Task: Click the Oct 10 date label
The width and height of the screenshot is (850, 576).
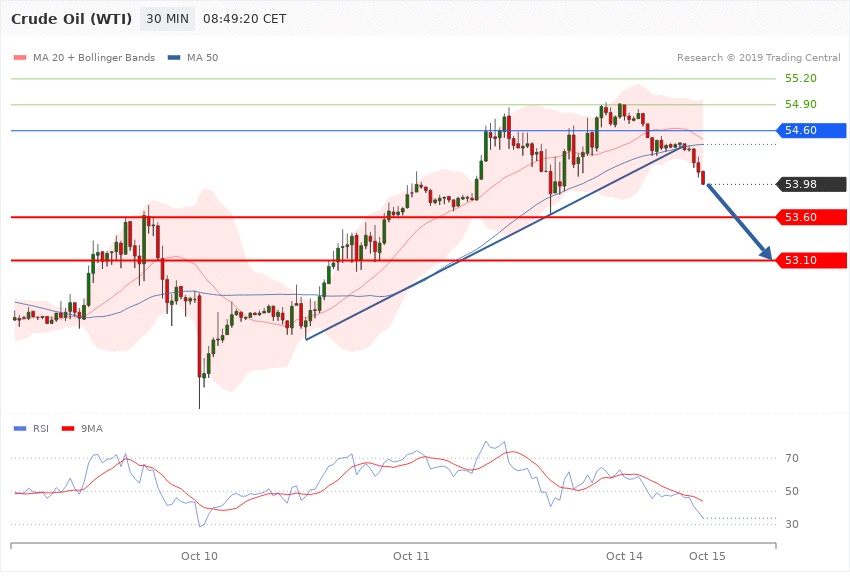Action: click(x=199, y=555)
